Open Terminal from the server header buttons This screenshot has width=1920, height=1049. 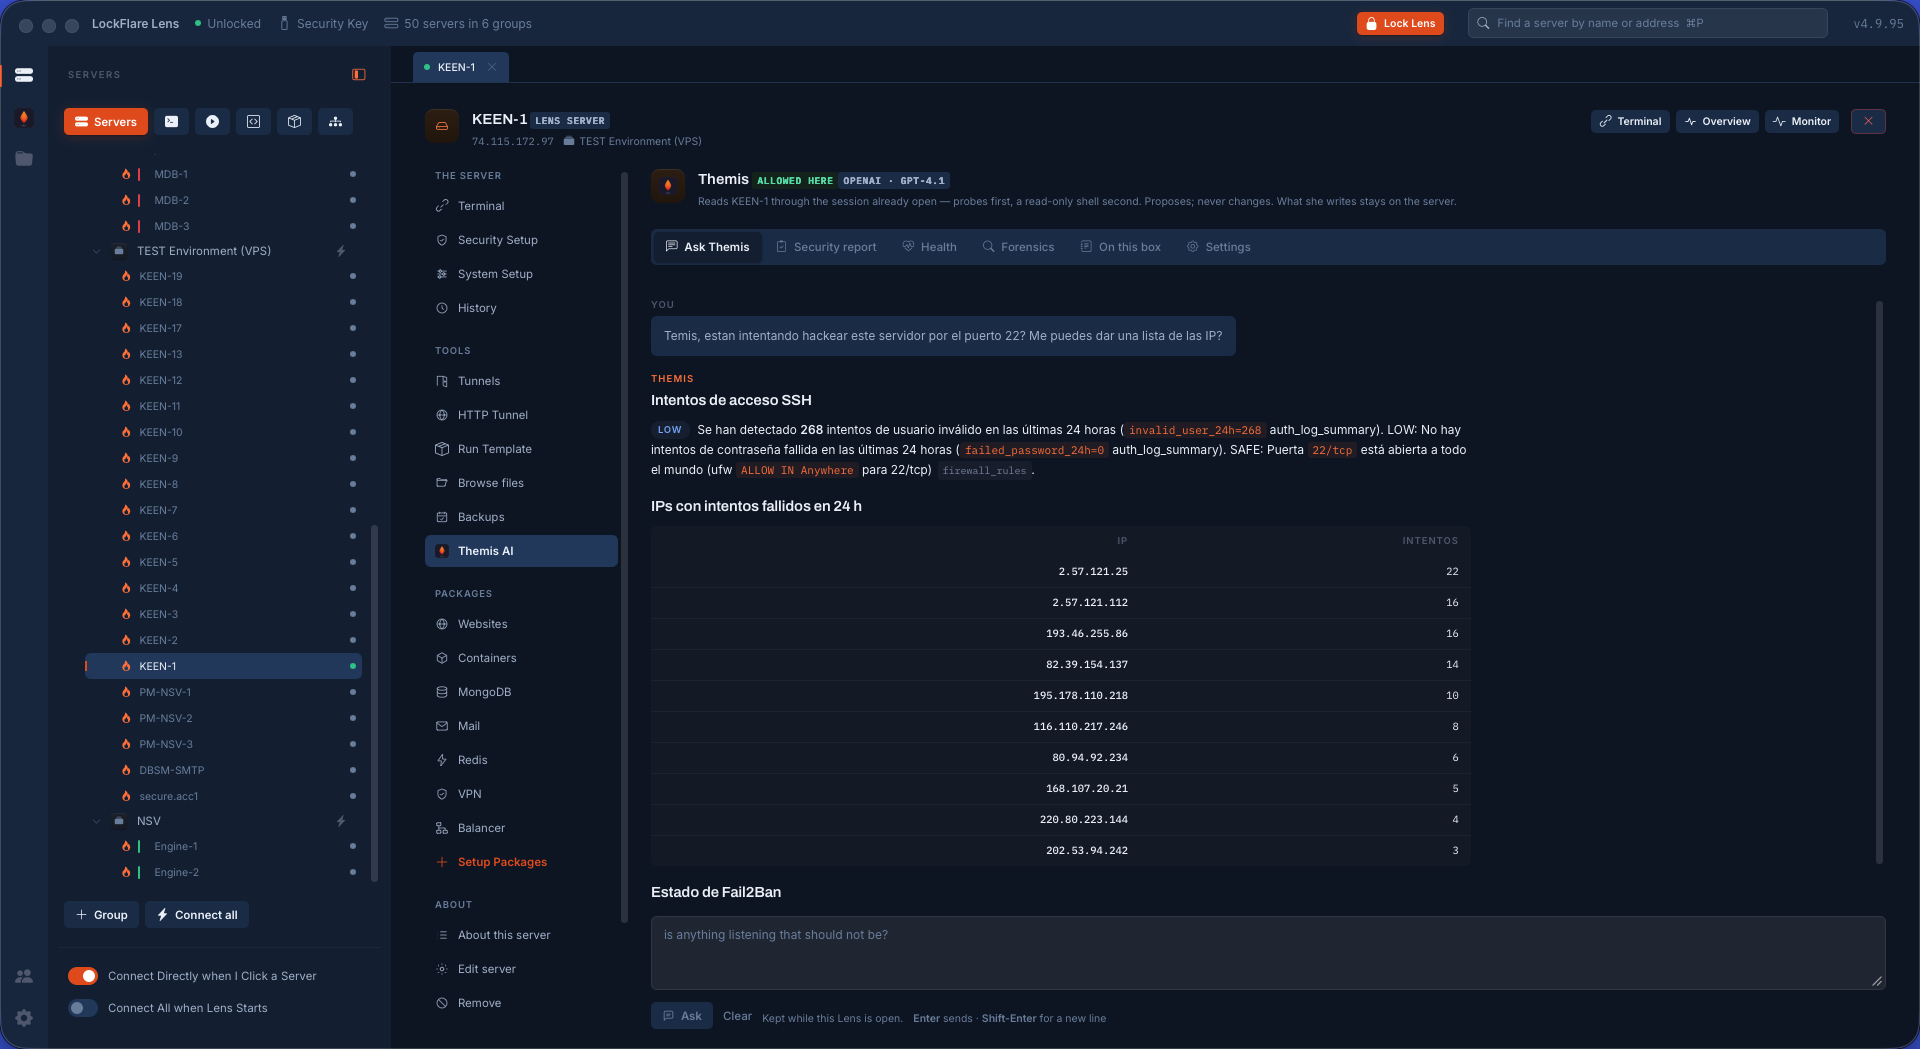point(1630,121)
